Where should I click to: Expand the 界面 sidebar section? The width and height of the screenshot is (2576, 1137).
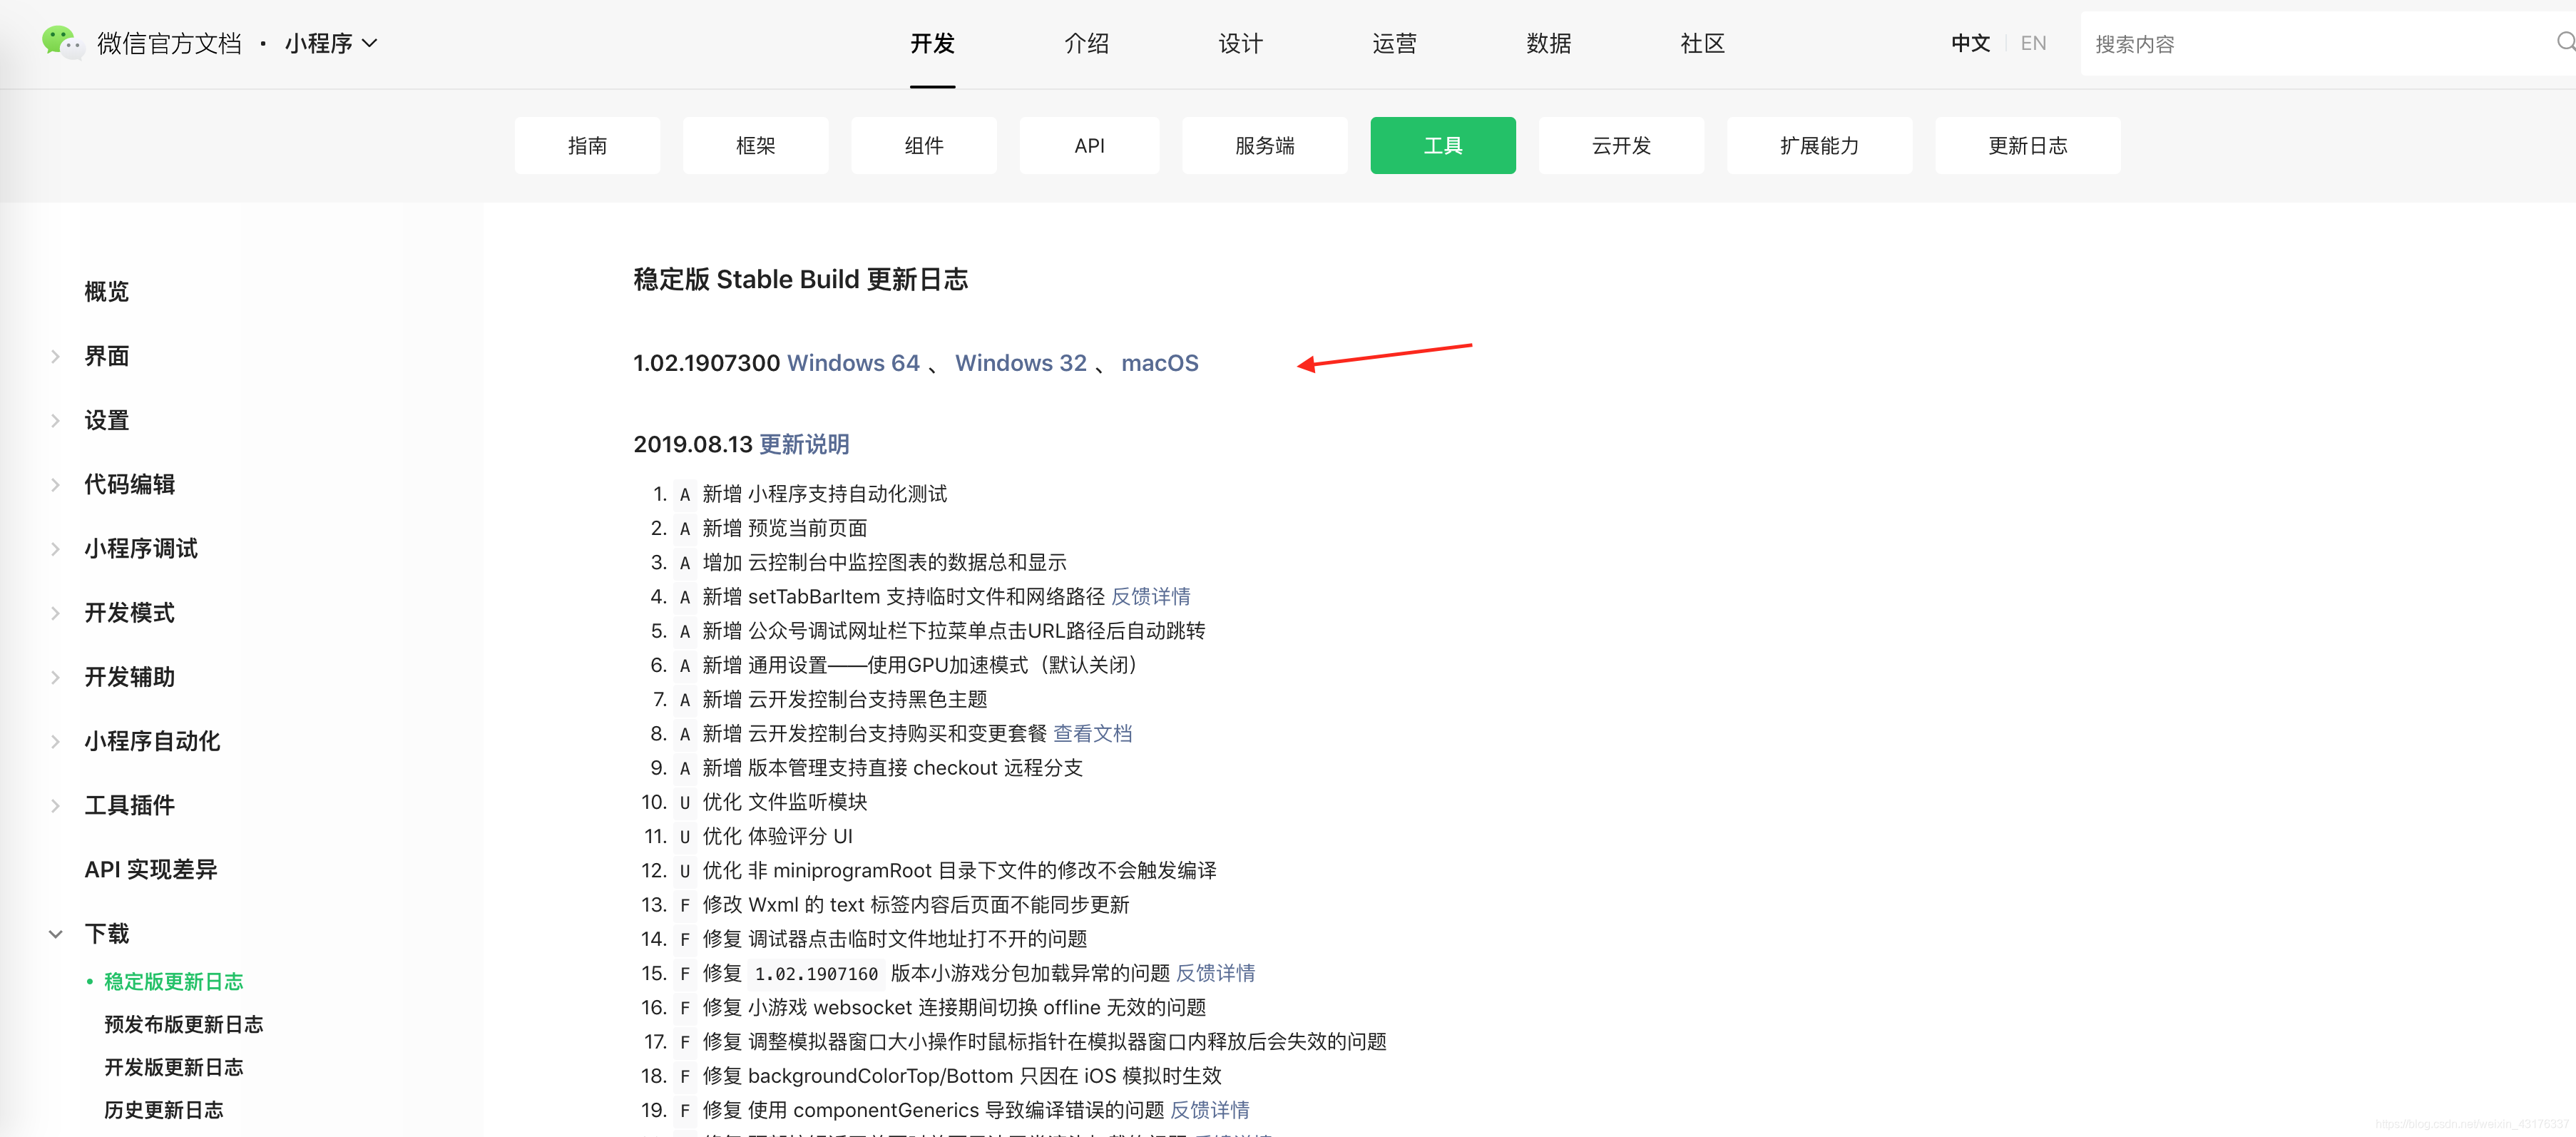56,356
